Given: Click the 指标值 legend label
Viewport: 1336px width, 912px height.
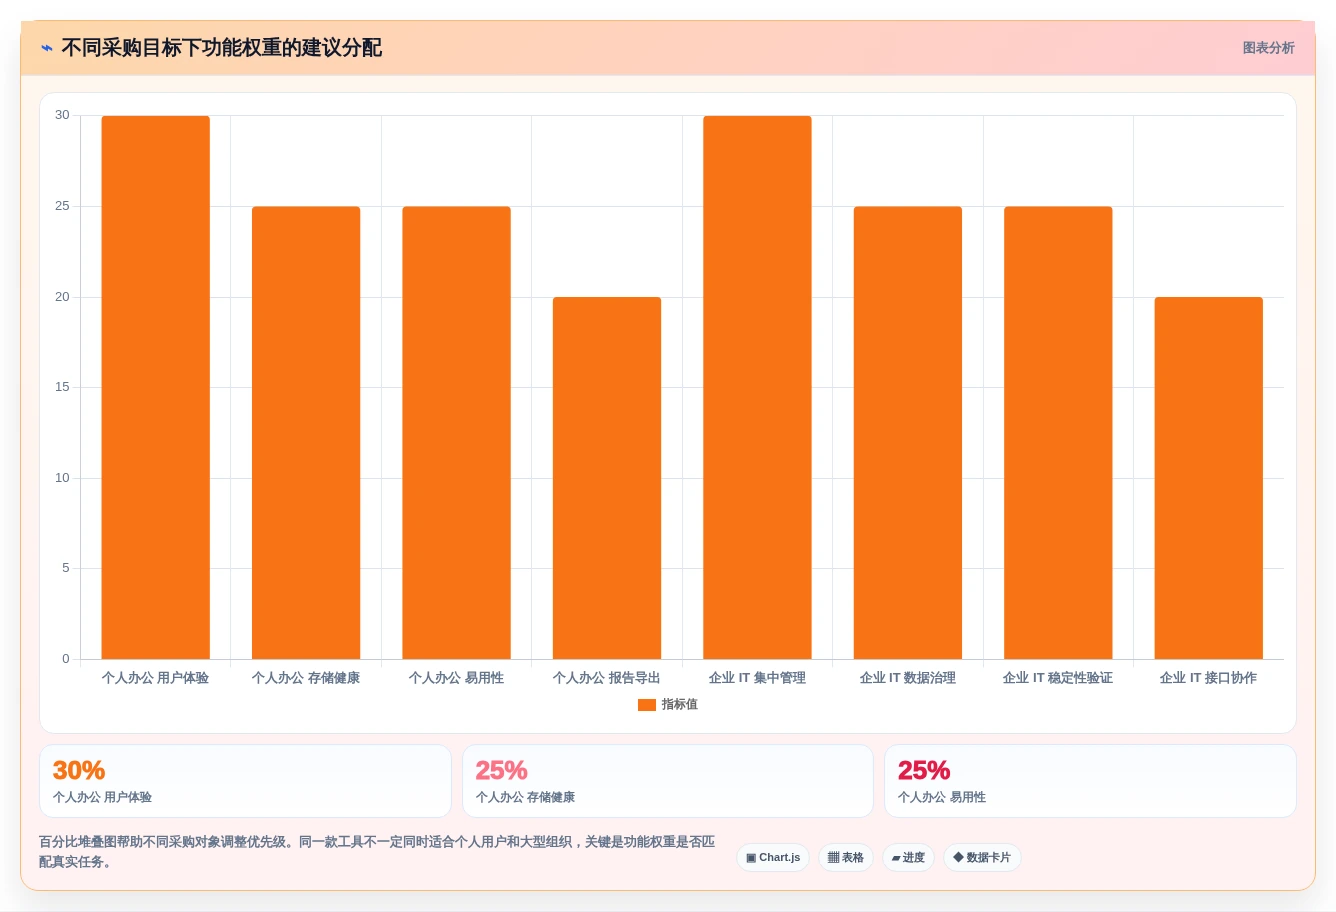Looking at the screenshot, I should coord(680,705).
